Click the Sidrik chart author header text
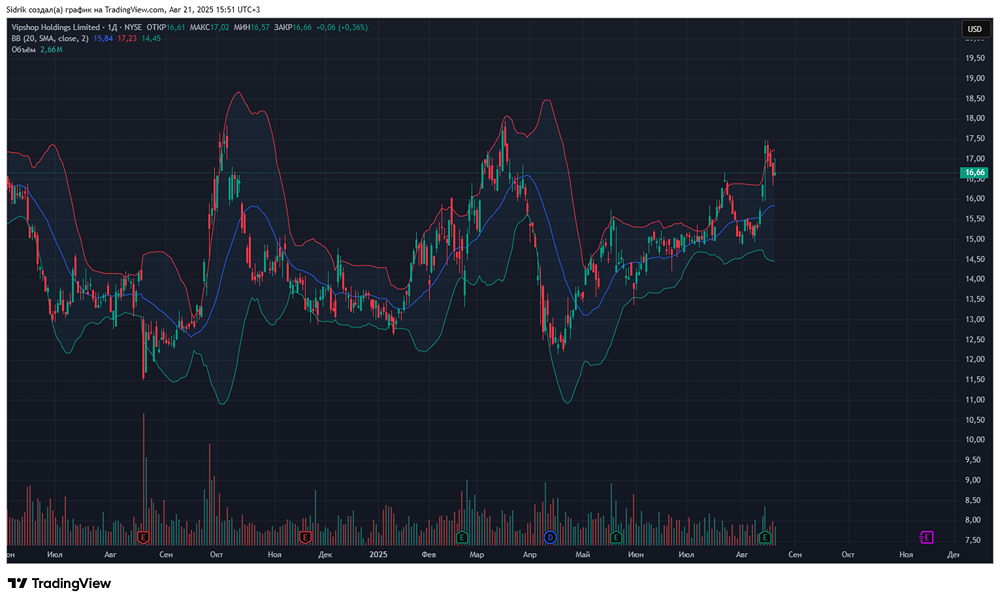Viewport: 1000px width, 603px height. point(133,10)
